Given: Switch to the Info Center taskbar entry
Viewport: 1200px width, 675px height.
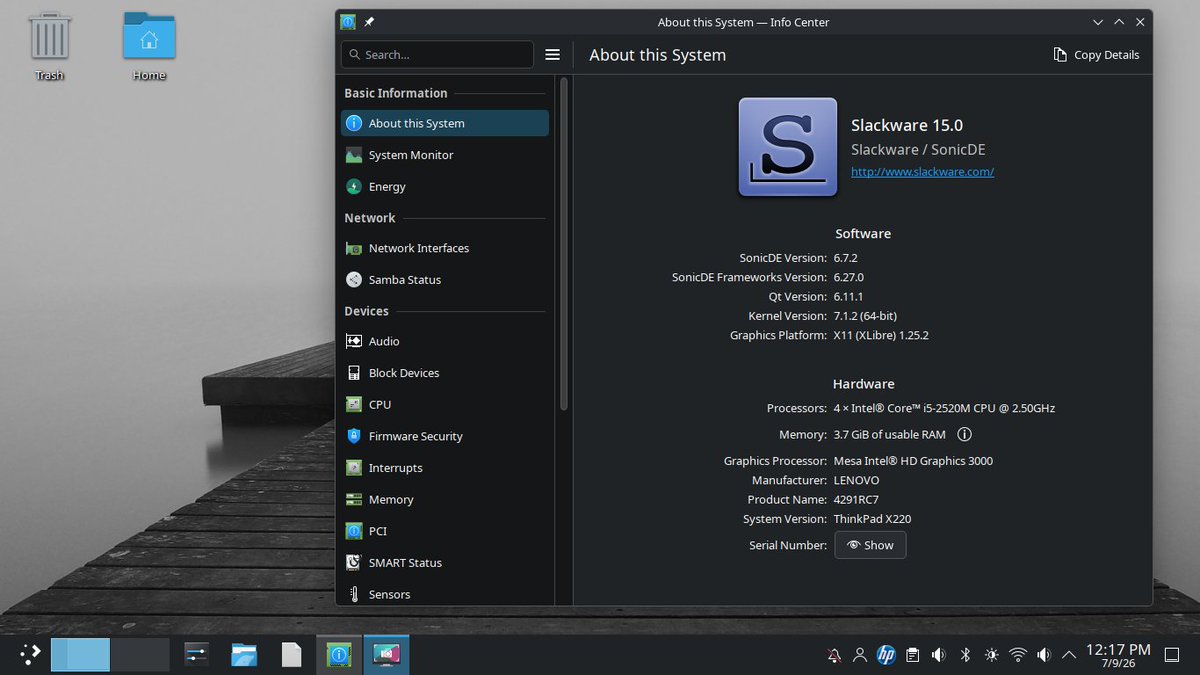Looking at the screenshot, I should [x=339, y=655].
